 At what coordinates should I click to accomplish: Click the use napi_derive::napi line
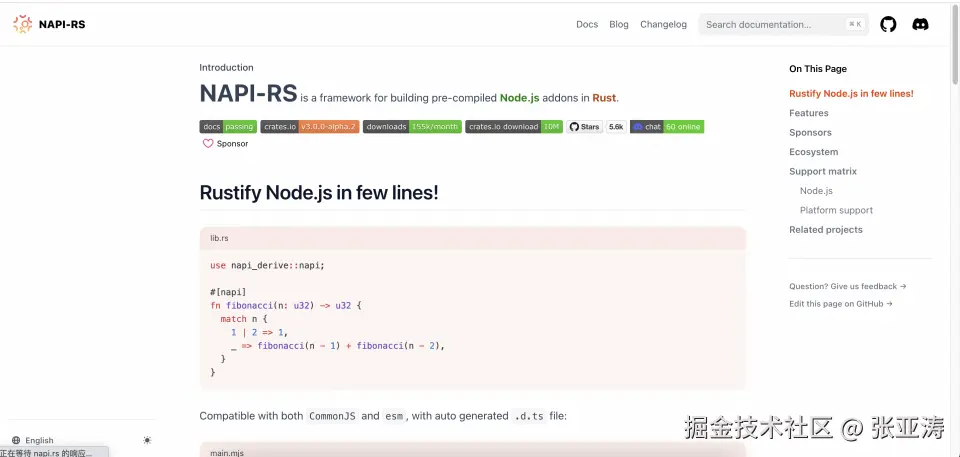268,265
